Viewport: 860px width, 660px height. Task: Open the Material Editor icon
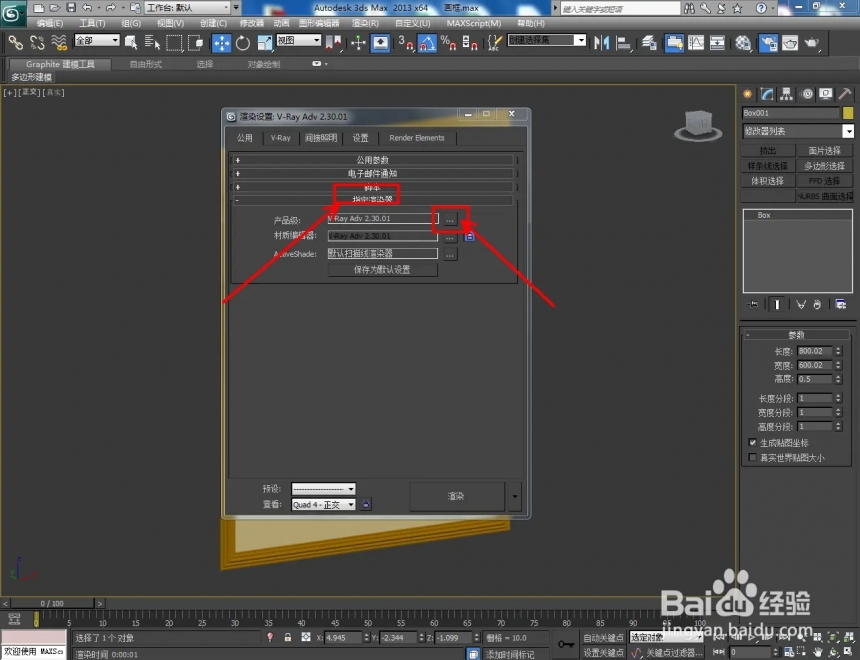pyautogui.click(x=743, y=43)
